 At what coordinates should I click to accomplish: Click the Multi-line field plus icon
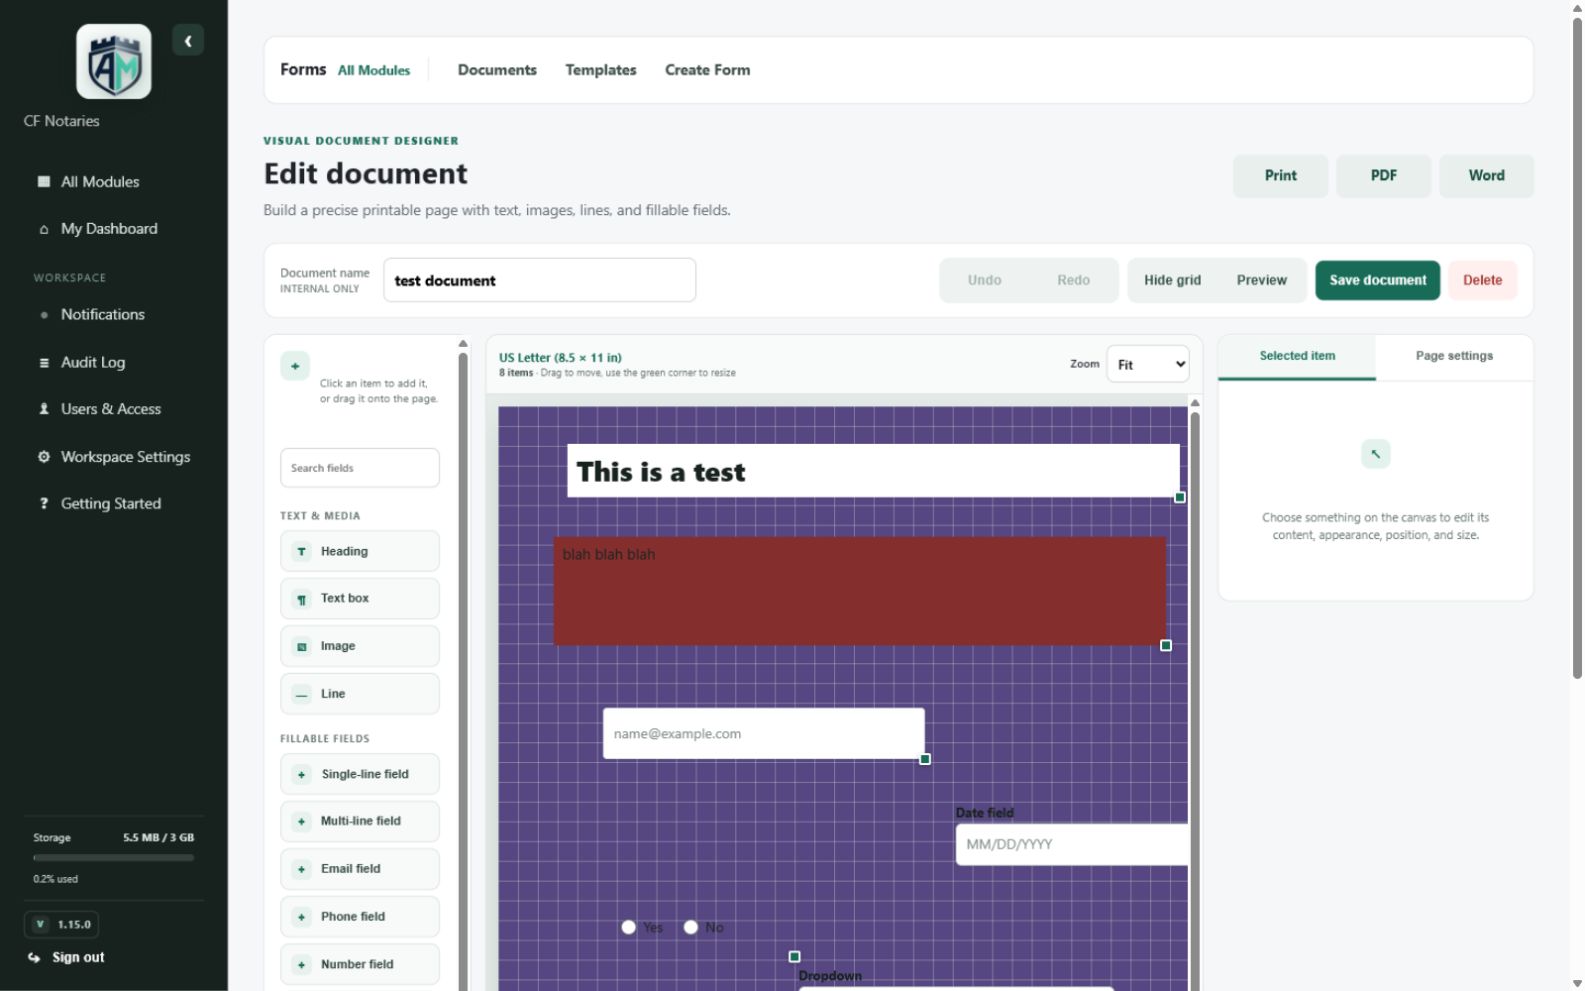pyautogui.click(x=301, y=822)
